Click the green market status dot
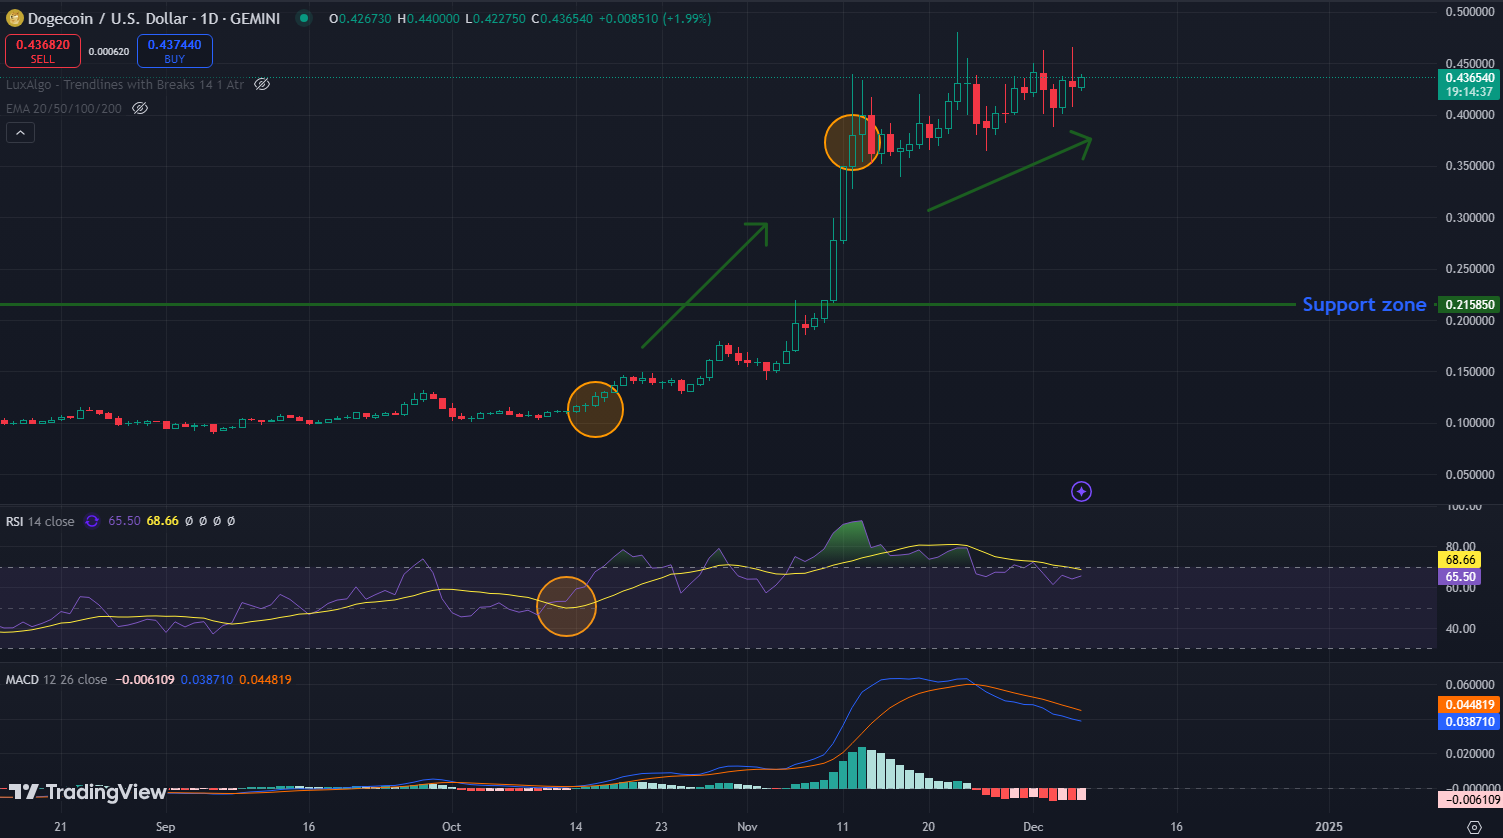The image size is (1503, 838). click(x=302, y=20)
